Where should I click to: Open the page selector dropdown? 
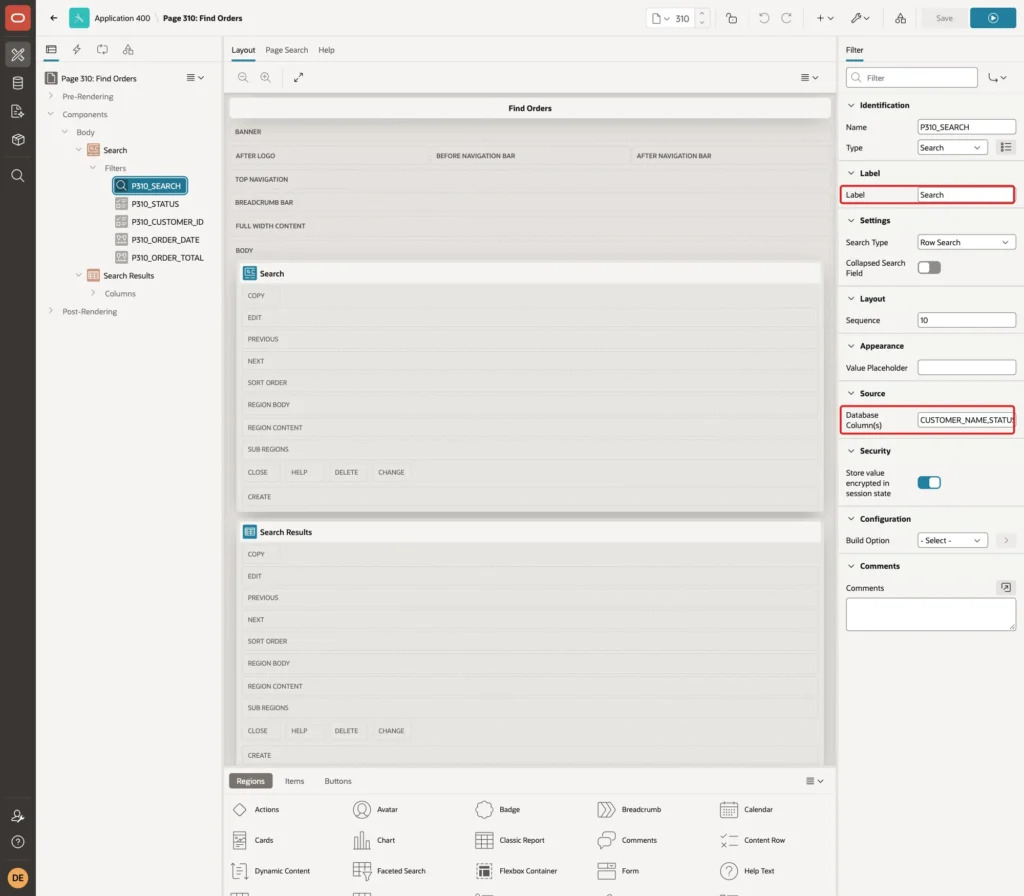coord(661,18)
